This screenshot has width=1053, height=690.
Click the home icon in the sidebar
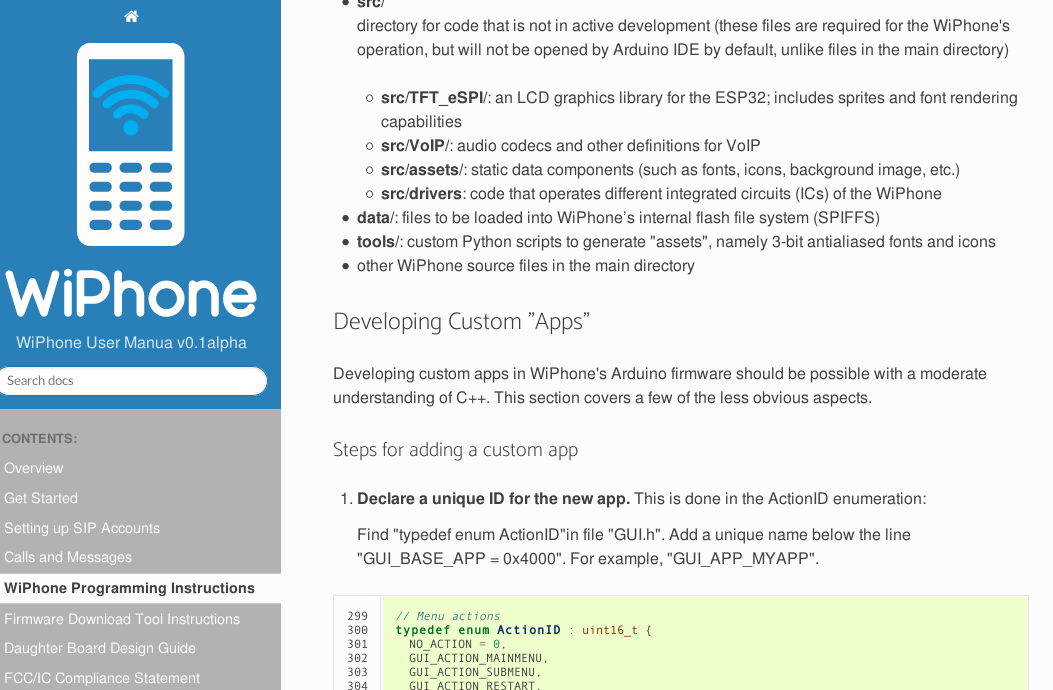(x=131, y=16)
